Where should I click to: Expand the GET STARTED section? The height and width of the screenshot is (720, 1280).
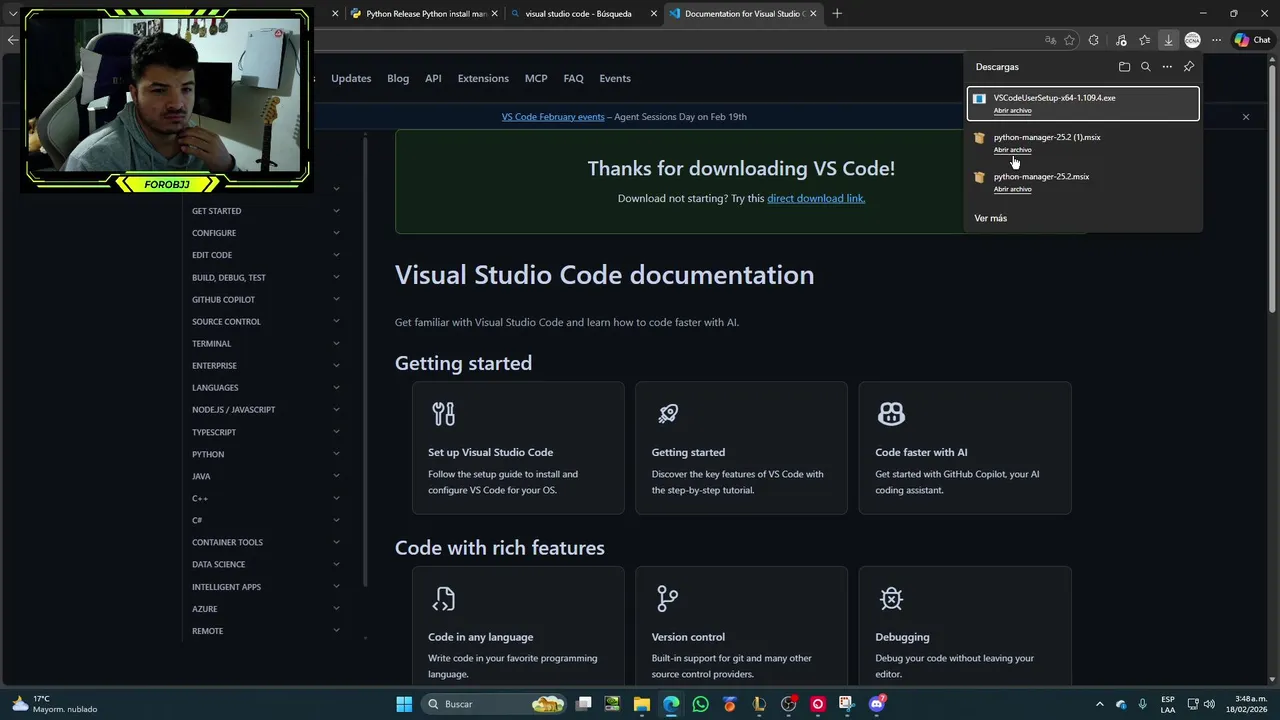coord(266,211)
